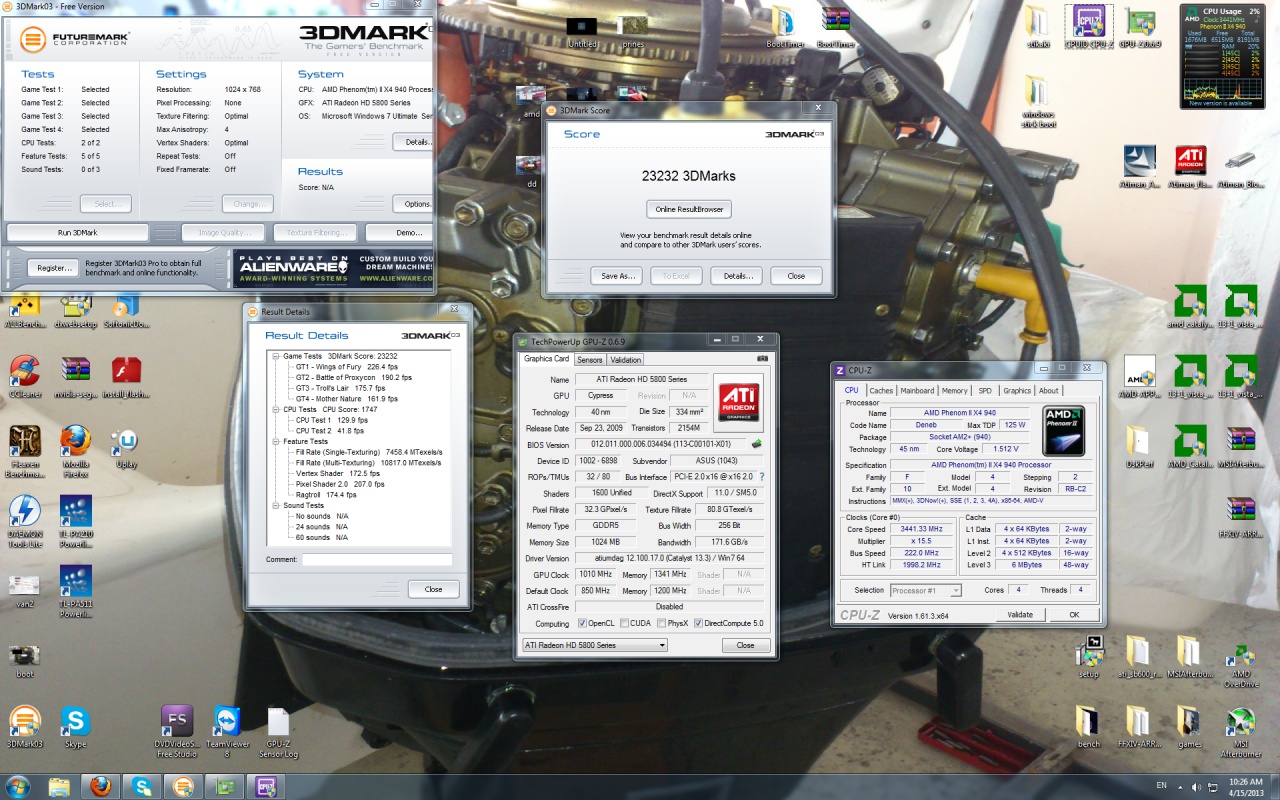This screenshot has height=800, width=1280.
Task: Switch to the Sensors tab in GPU-Z
Action: click(x=589, y=359)
